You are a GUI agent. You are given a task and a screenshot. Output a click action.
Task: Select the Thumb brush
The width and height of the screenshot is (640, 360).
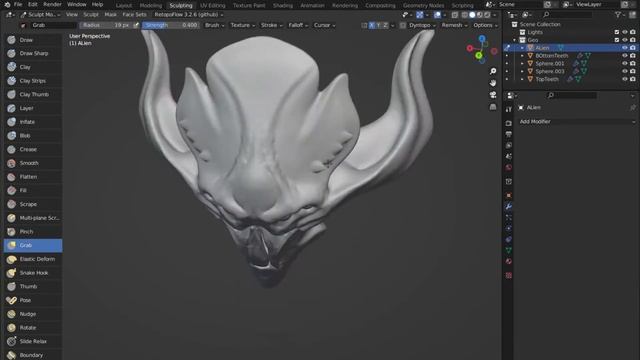[x=33, y=287]
